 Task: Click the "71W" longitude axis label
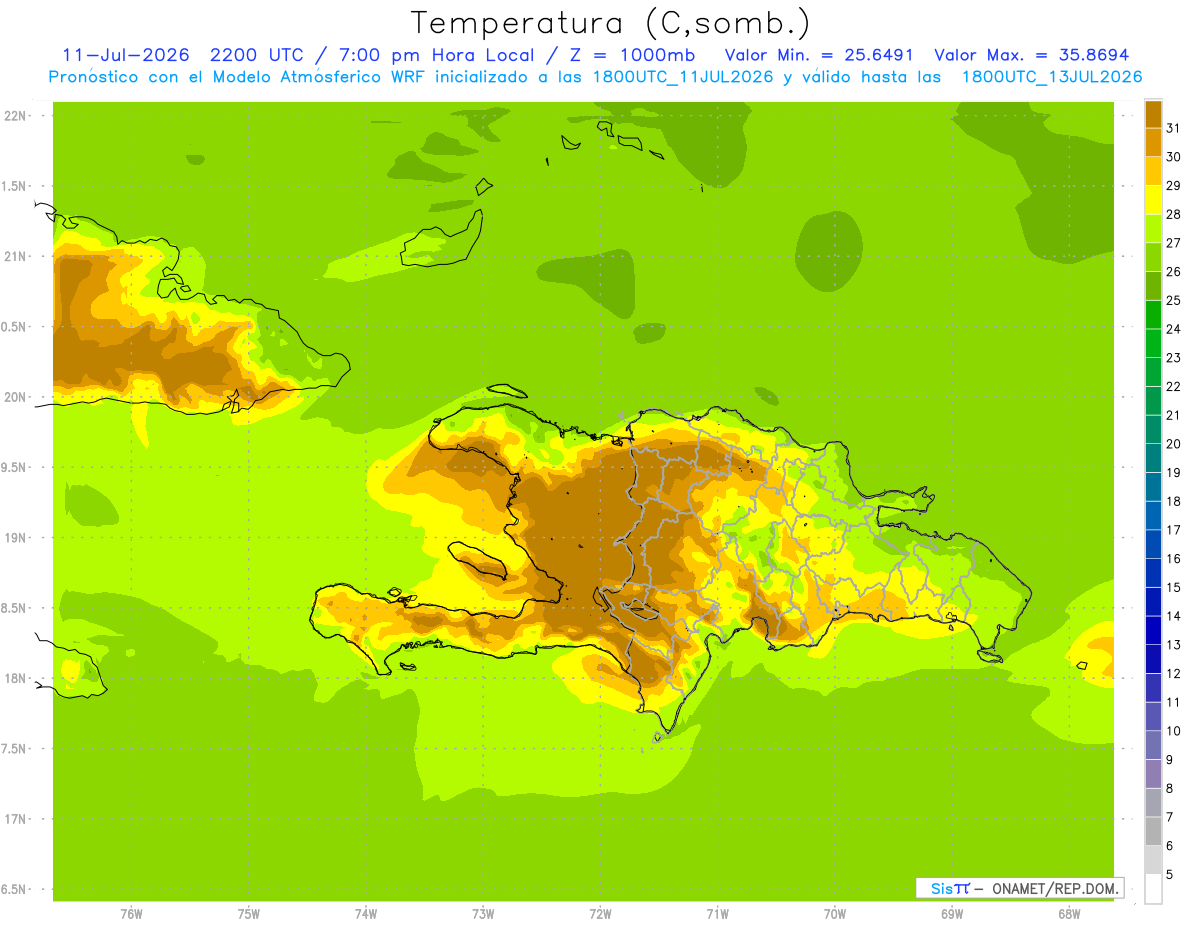717,914
